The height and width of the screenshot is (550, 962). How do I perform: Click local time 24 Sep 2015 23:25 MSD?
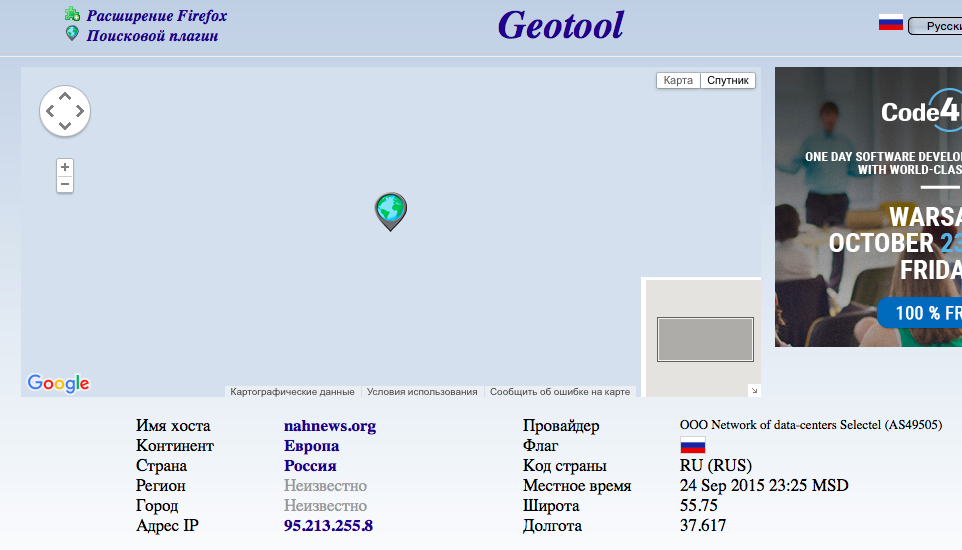(x=764, y=486)
